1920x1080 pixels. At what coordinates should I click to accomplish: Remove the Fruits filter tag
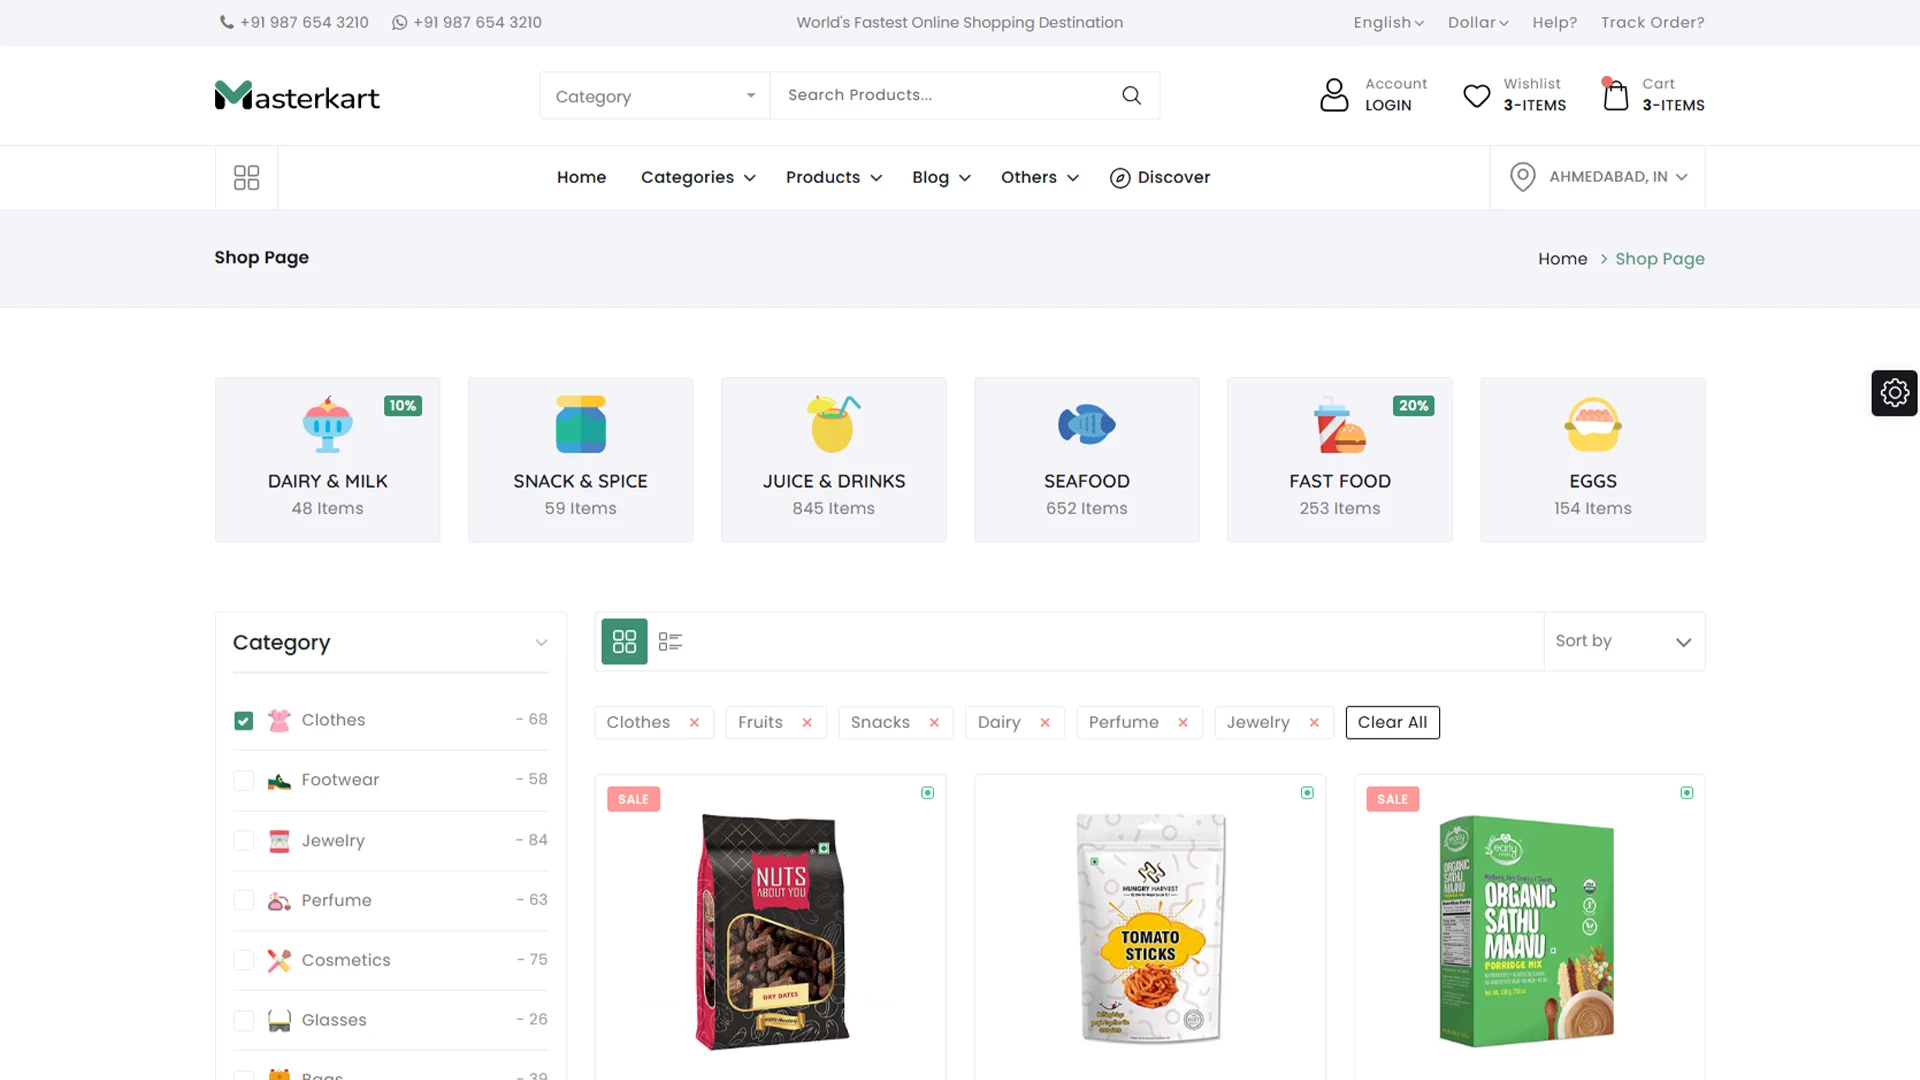[807, 723]
